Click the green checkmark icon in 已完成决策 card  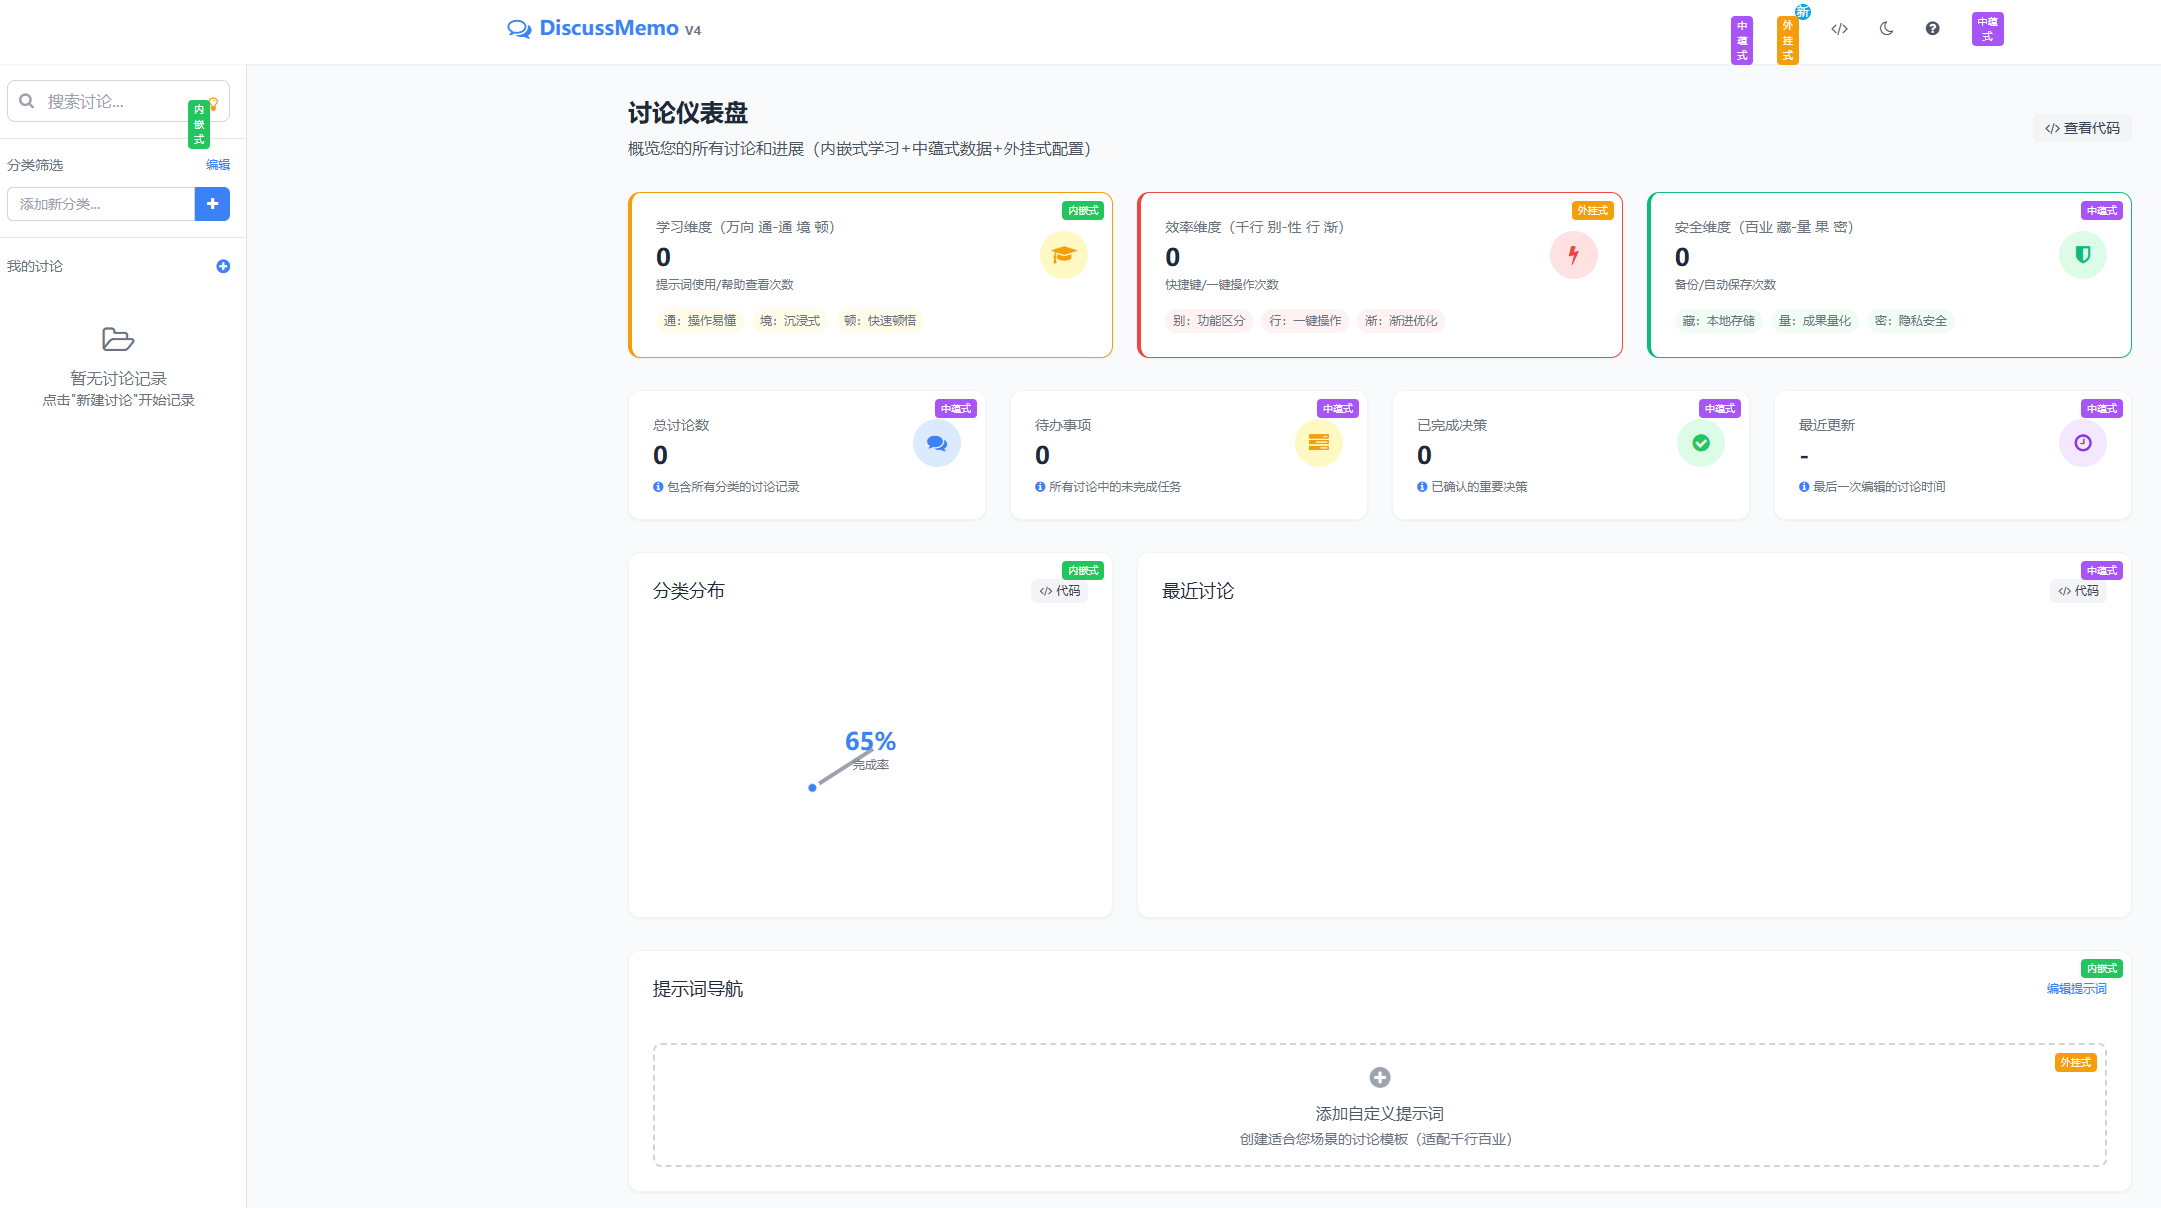pos(1700,443)
